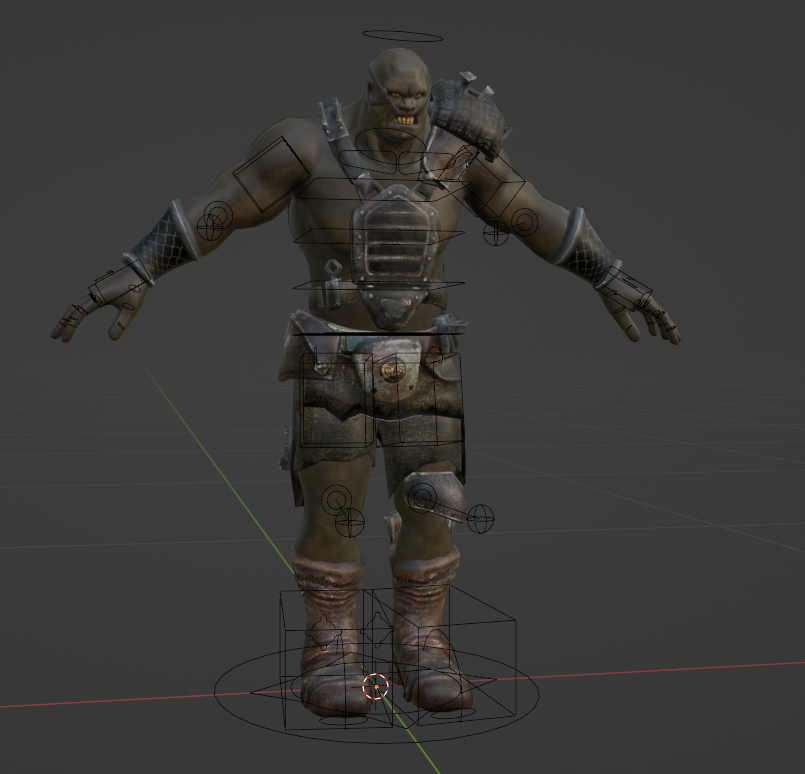Click the character's face
The height and width of the screenshot is (774, 805).
[405, 105]
